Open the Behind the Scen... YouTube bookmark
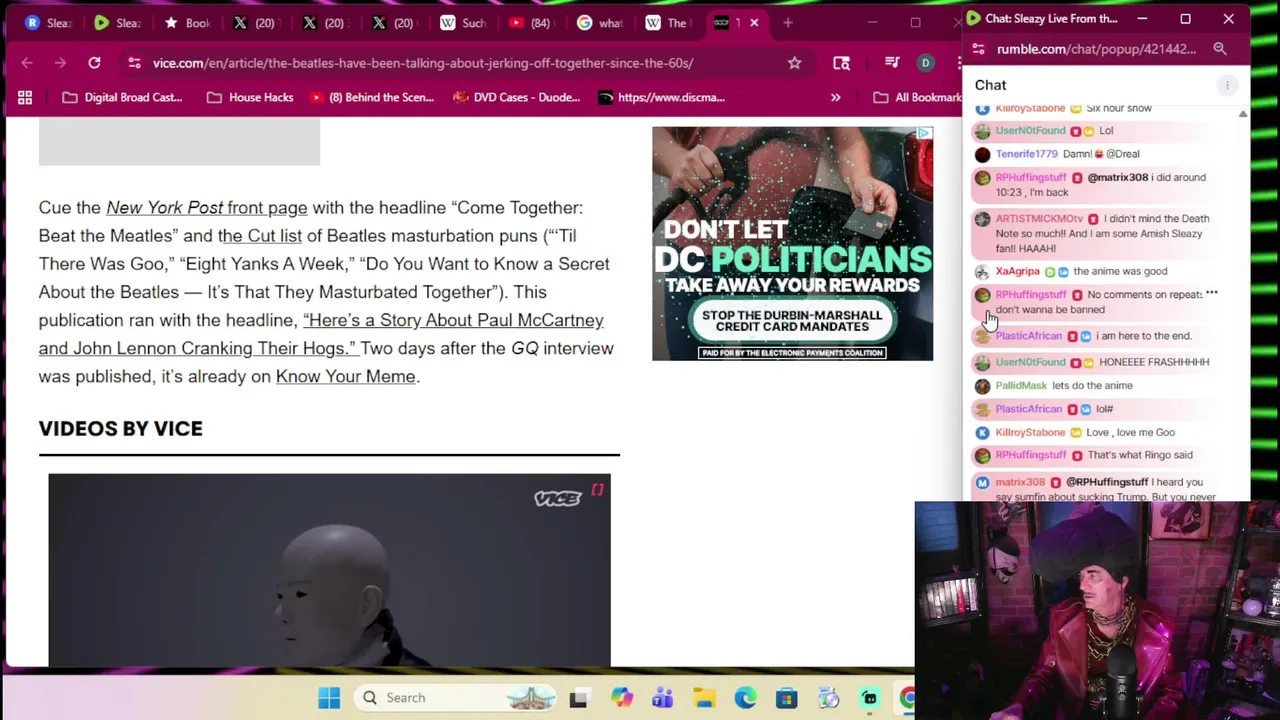Viewport: 1280px width, 720px height. (372, 97)
